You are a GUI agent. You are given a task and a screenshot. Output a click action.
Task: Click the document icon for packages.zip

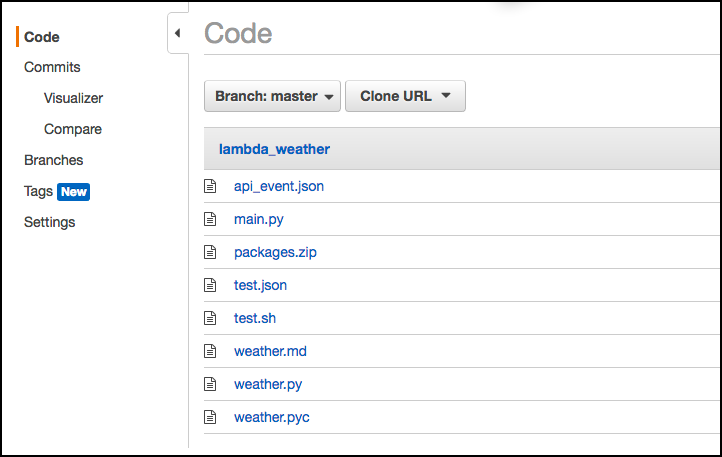pyautogui.click(x=210, y=252)
